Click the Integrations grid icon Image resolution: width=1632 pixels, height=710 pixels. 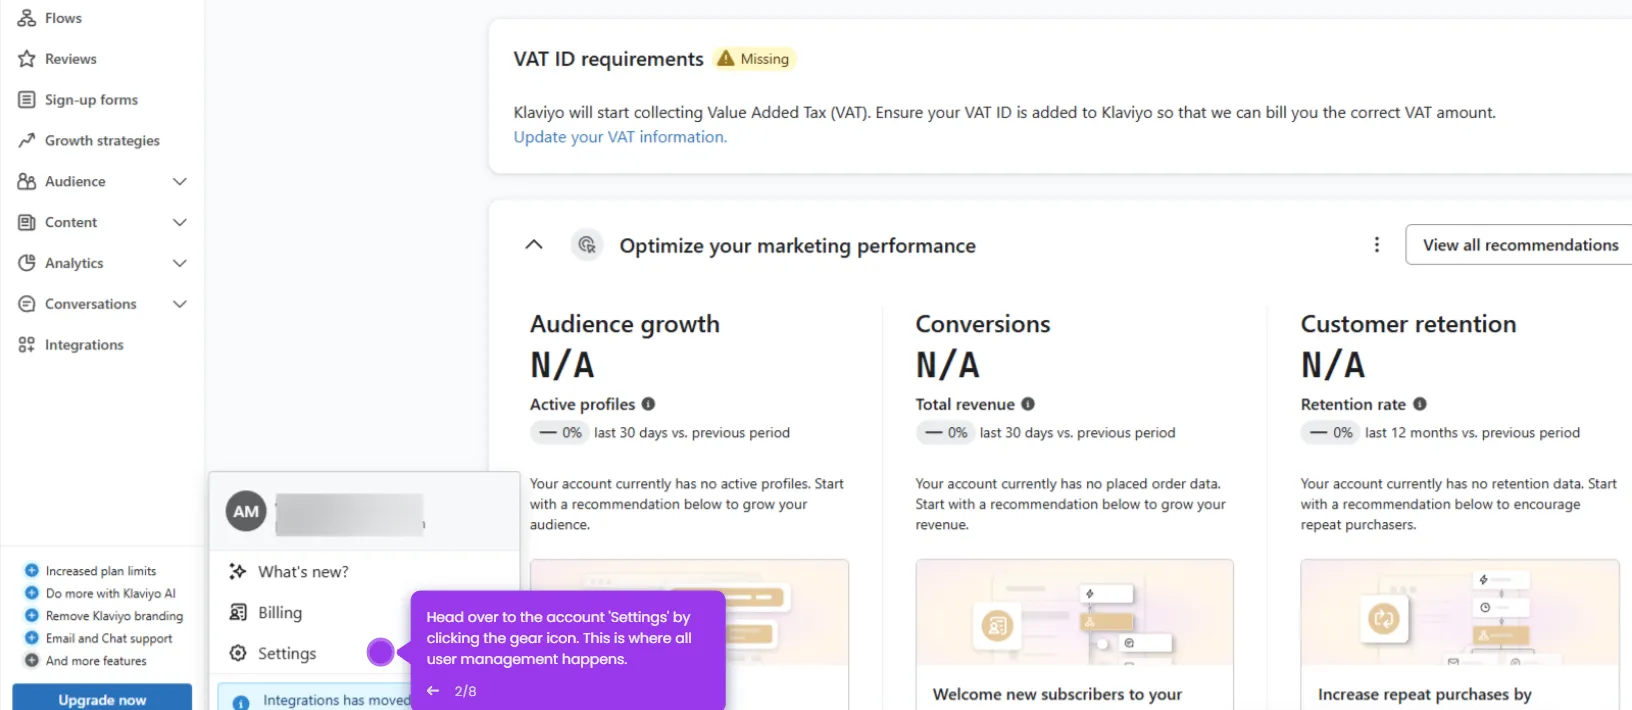(x=27, y=345)
